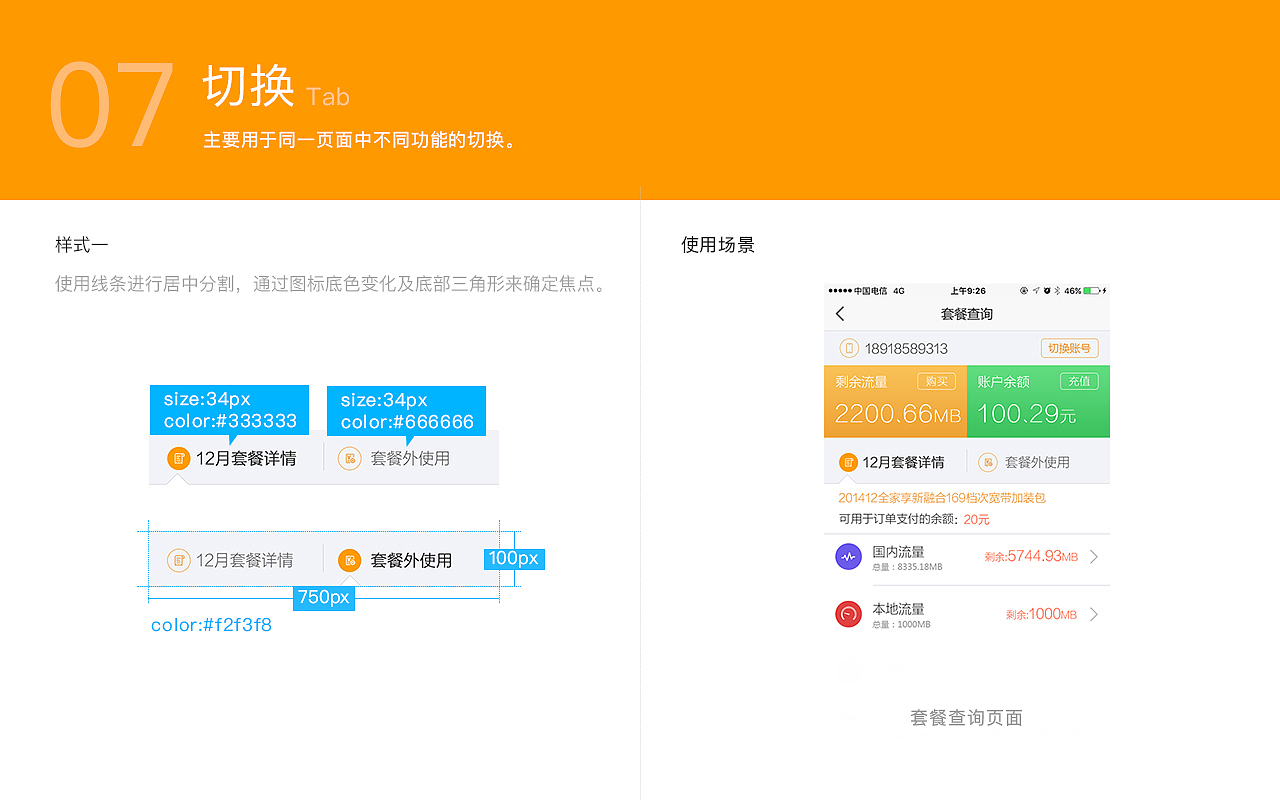Click the 套餐外使用 circular icon
The image size is (1280, 800).
click(x=988, y=462)
